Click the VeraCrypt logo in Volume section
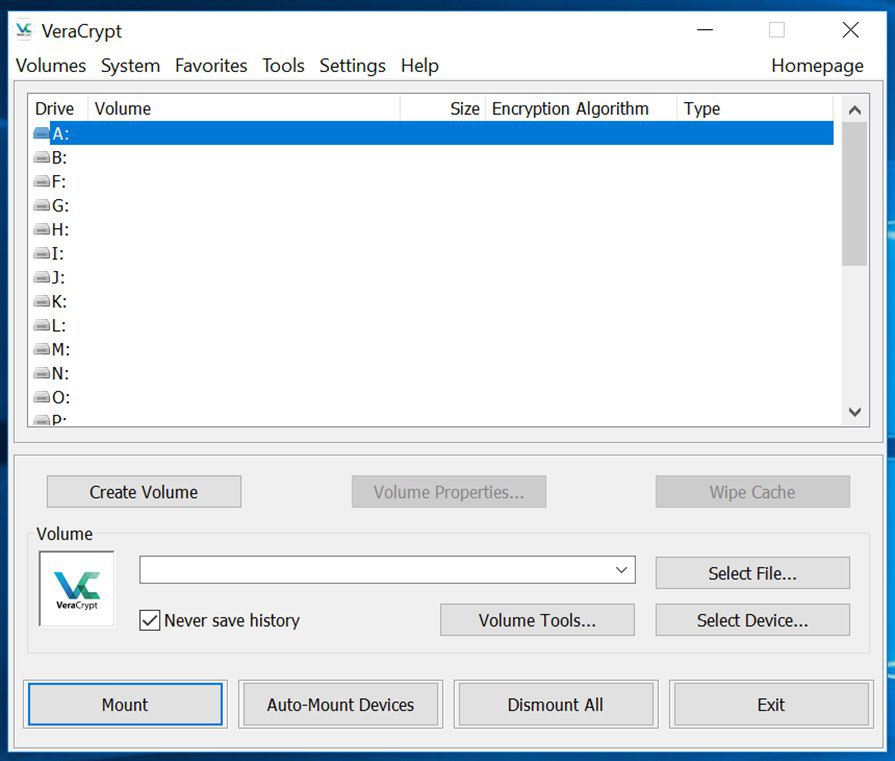895x761 pixels. [77, 589]
